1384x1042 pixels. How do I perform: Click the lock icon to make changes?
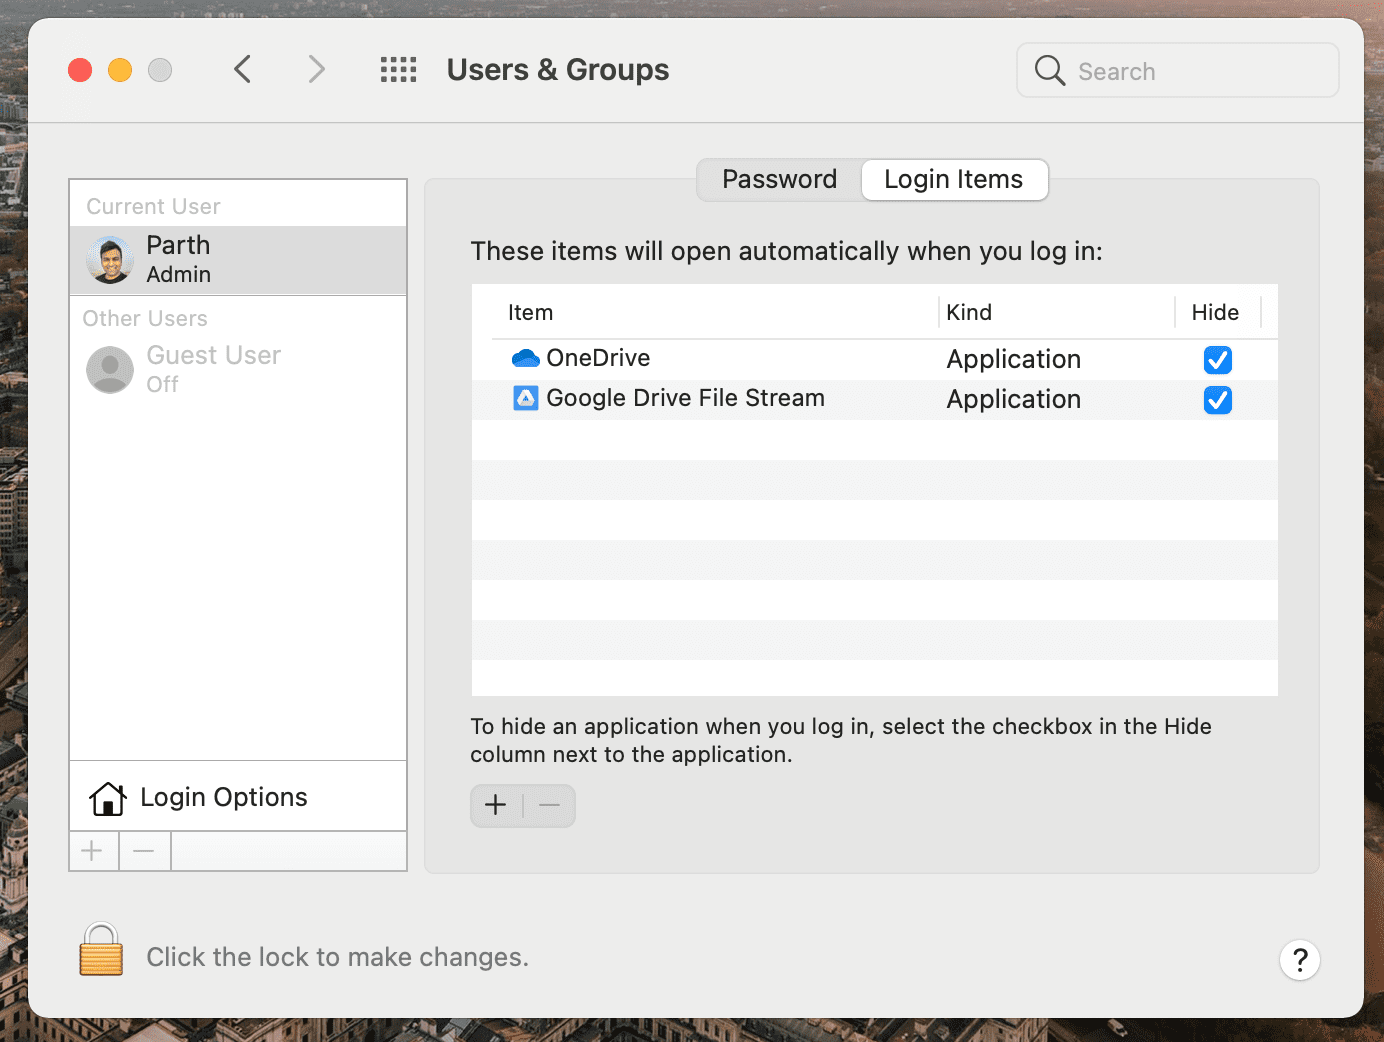click(x=101, y=950)
